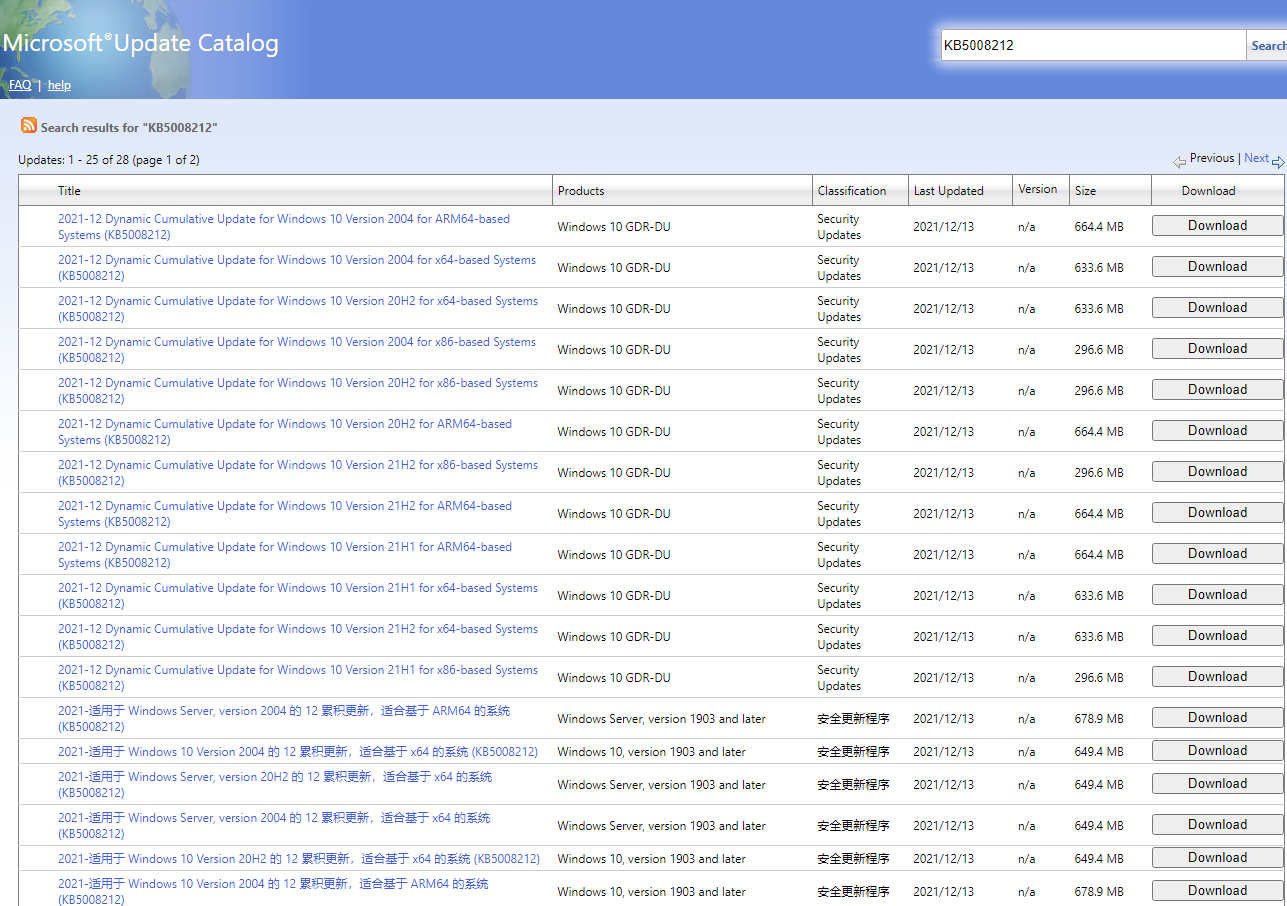
Task: Click the Next page arrow icon
Action: coord(1278,162)
